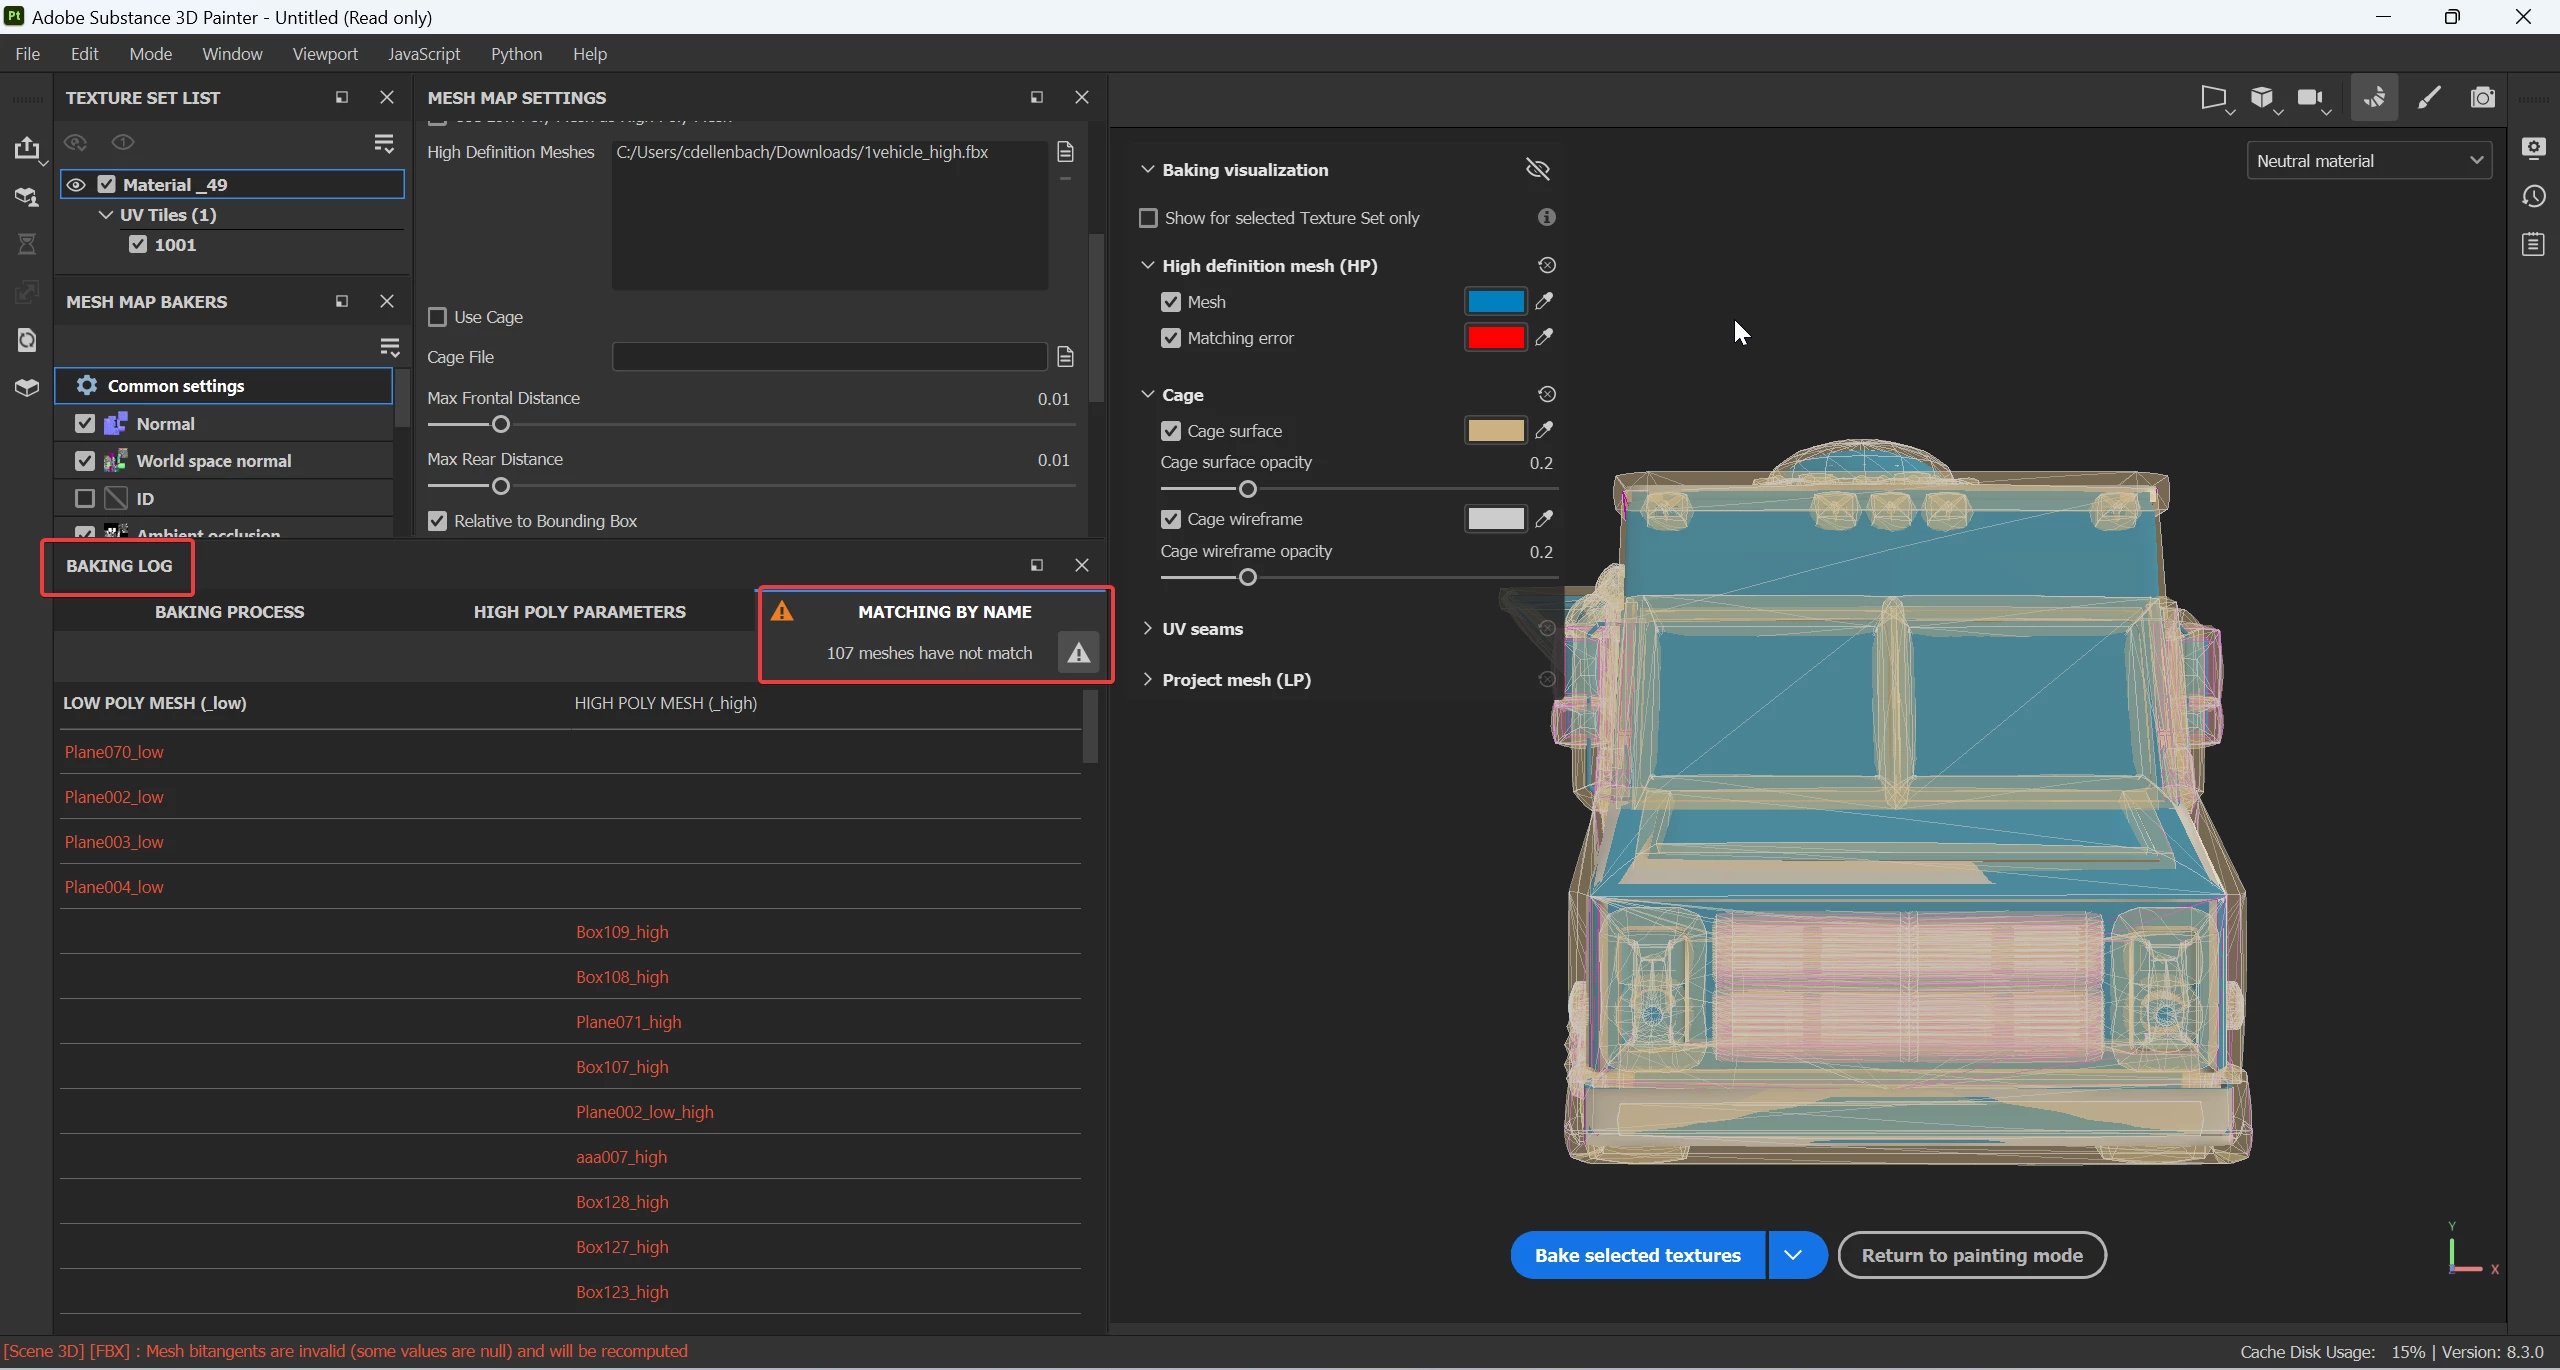Click the hide baking visualization eye icon

[x=1537, y=169]
